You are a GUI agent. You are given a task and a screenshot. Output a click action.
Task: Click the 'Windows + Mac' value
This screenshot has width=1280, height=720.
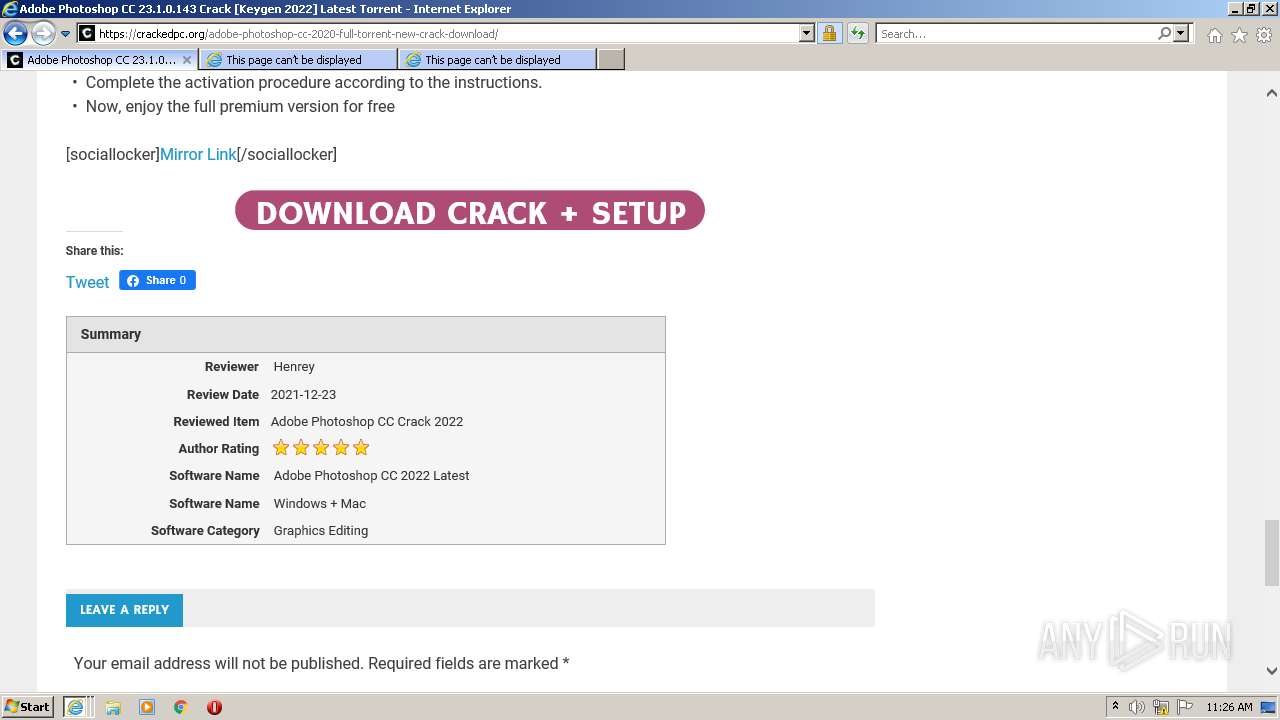click(320, 504)
